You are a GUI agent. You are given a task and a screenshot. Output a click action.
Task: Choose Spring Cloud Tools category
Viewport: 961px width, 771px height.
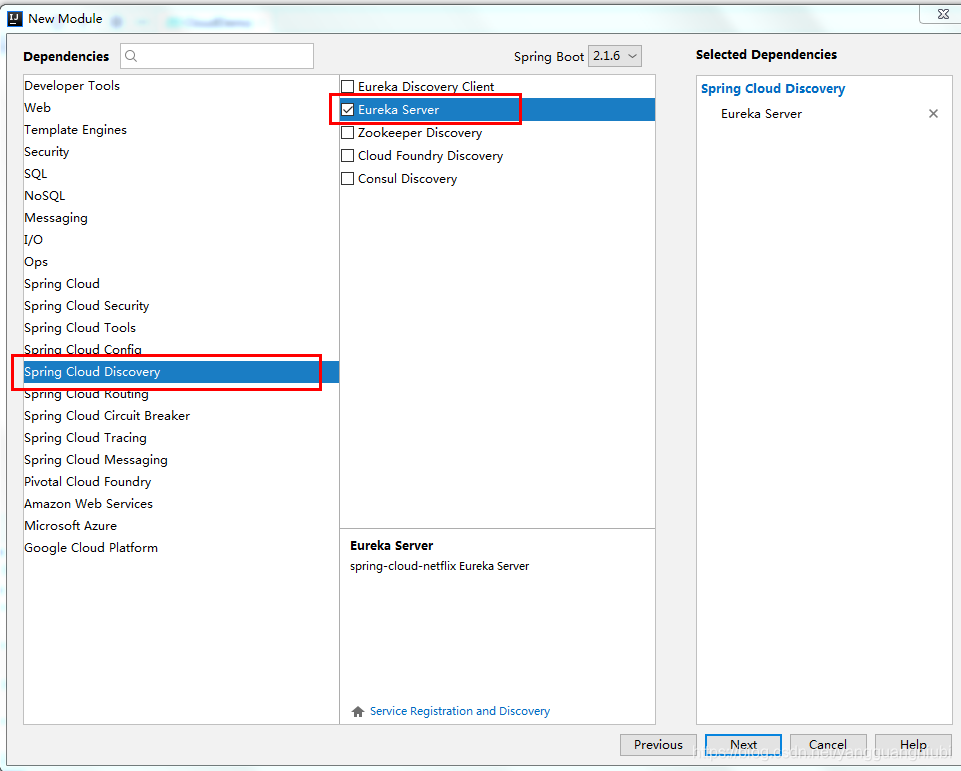click(x=181, y=328)
